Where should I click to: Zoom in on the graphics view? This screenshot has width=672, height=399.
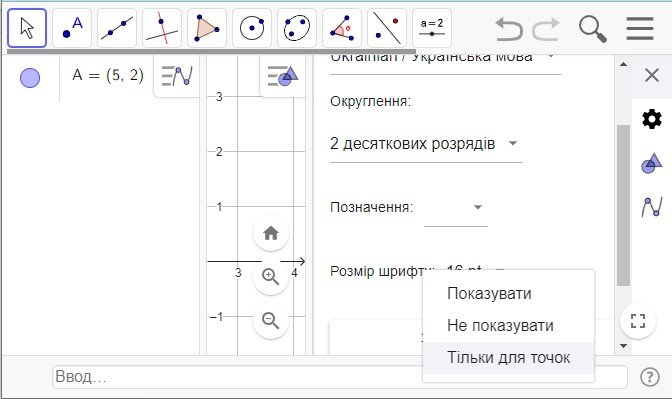271,276
